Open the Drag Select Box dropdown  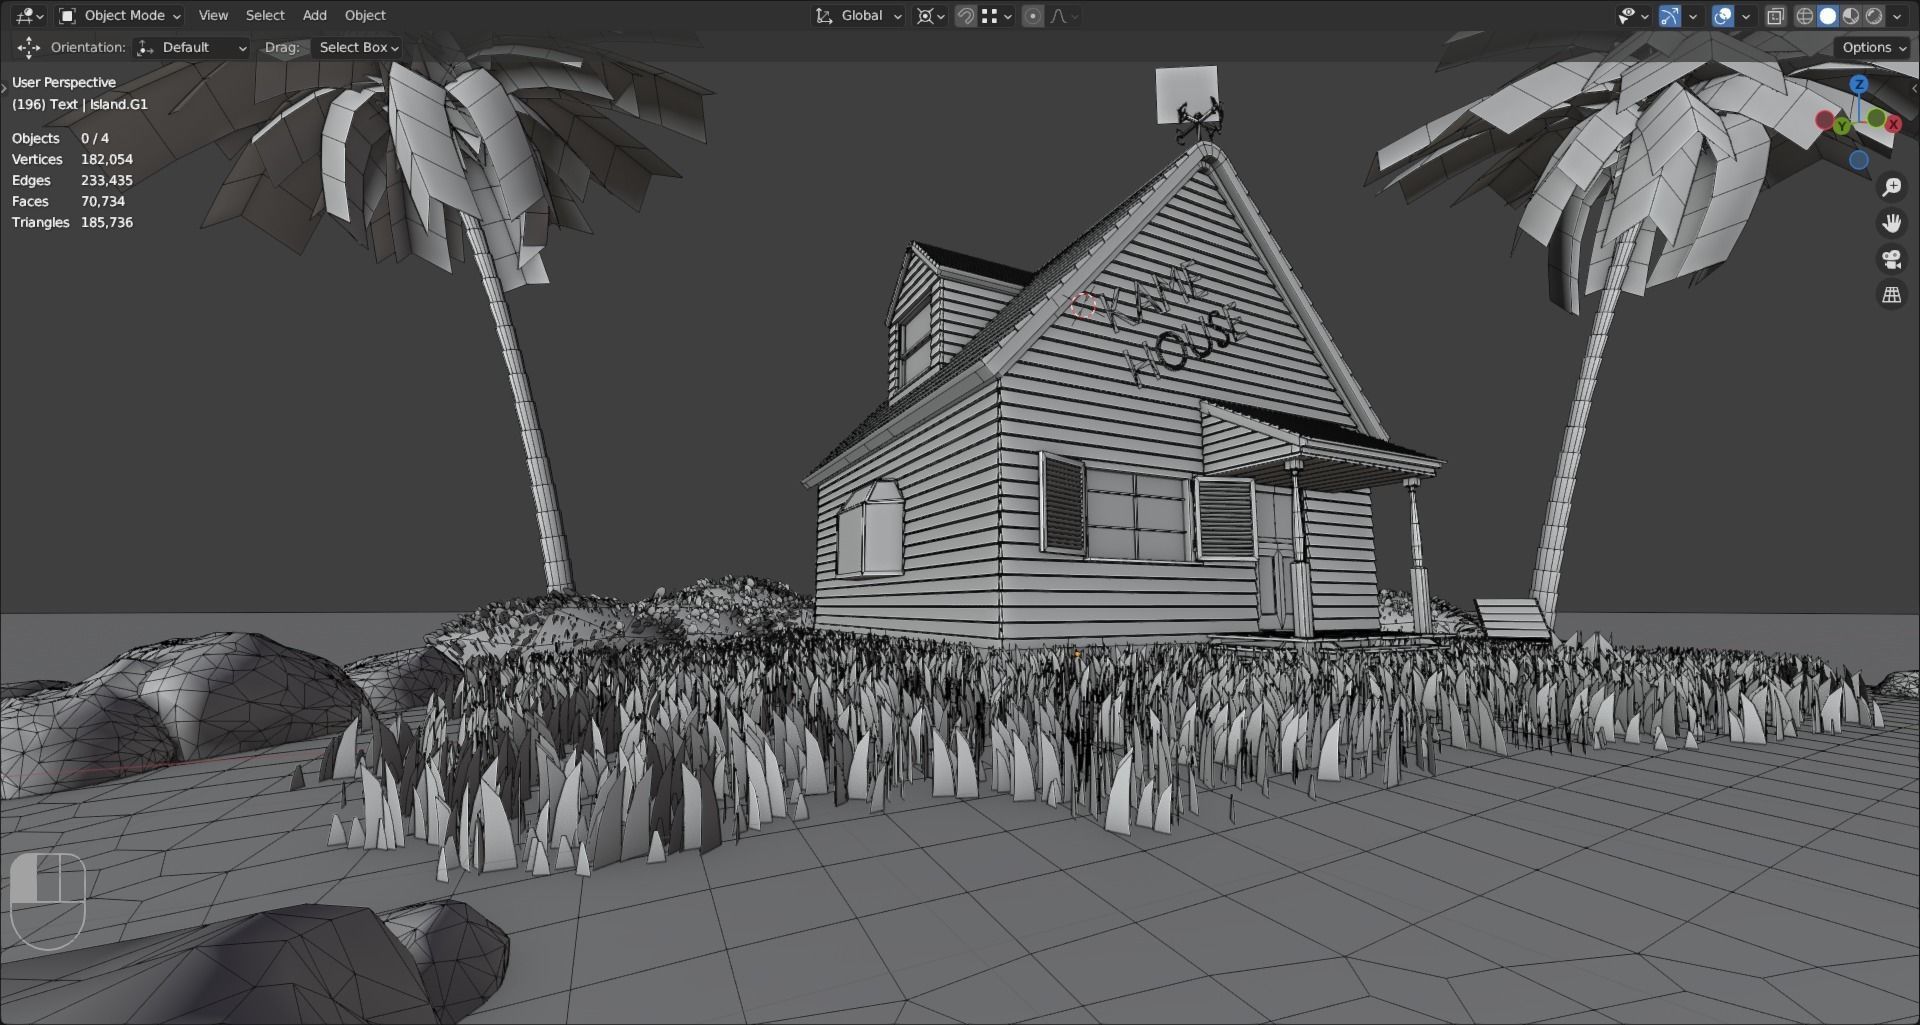pyautogui.click(x=356, y=47)
